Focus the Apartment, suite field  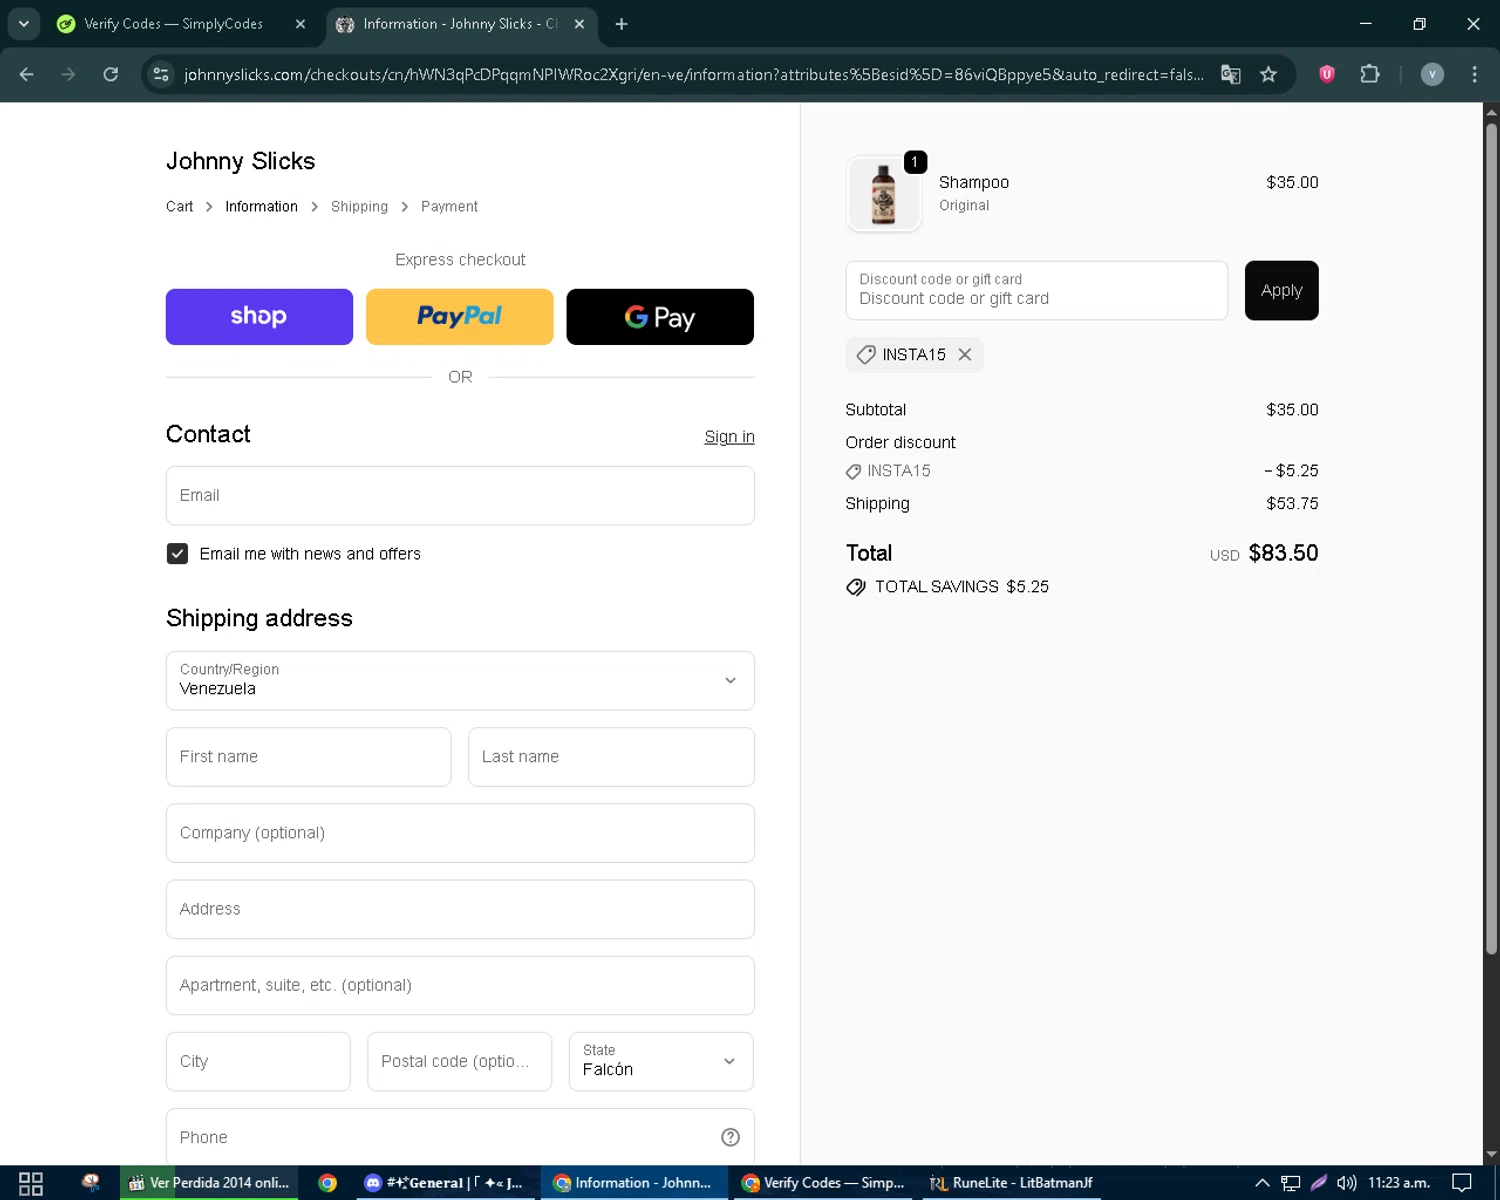tap(460, 985)
